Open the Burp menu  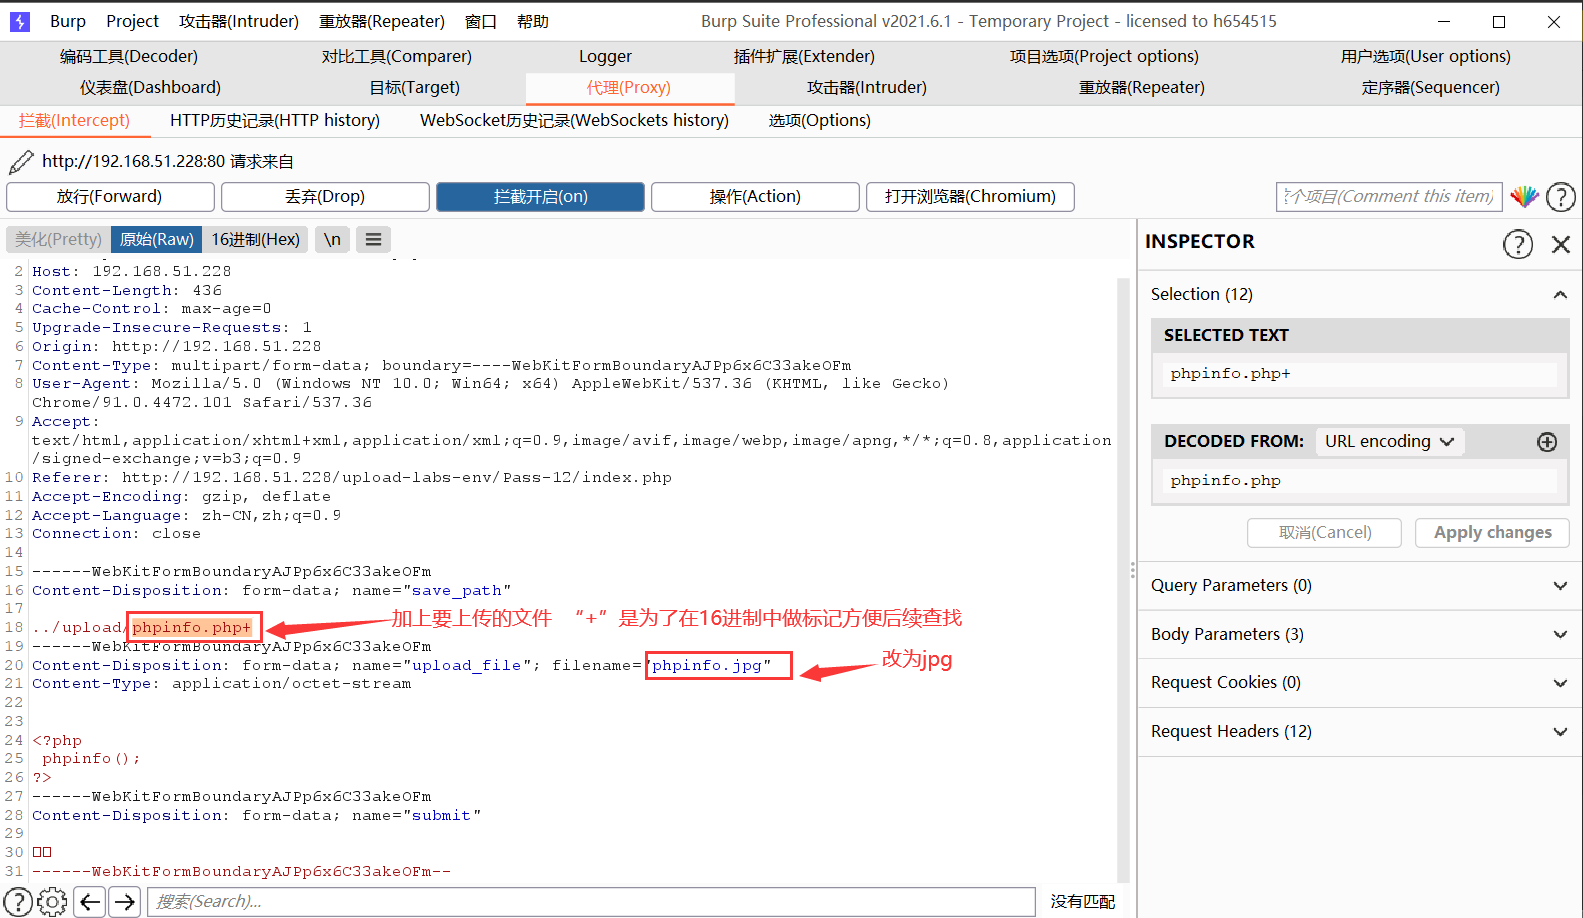click(68, 21)
